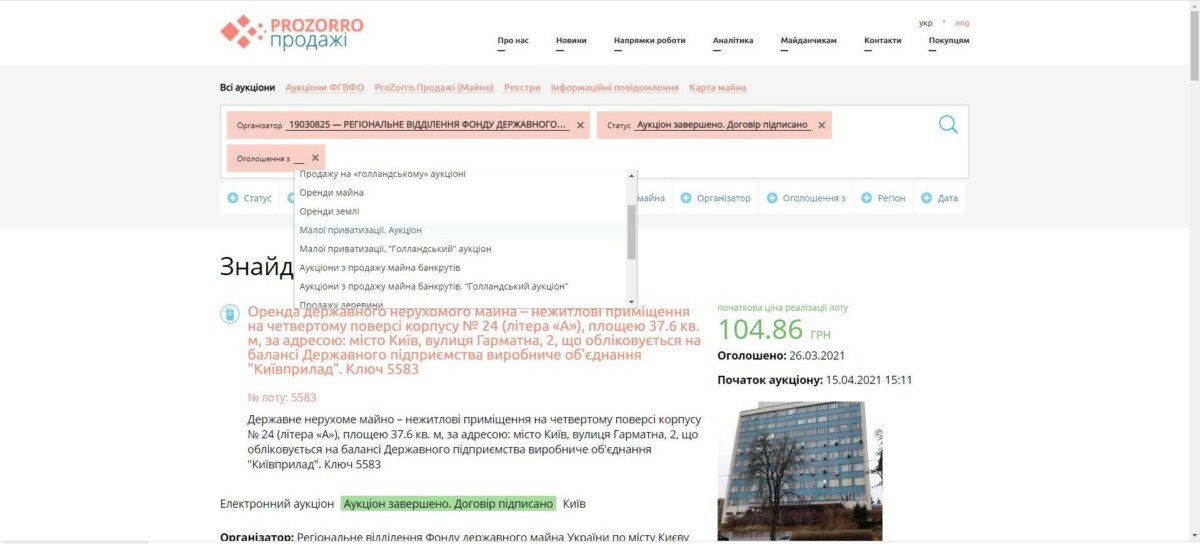Open the building photo thumbnail

800,470
